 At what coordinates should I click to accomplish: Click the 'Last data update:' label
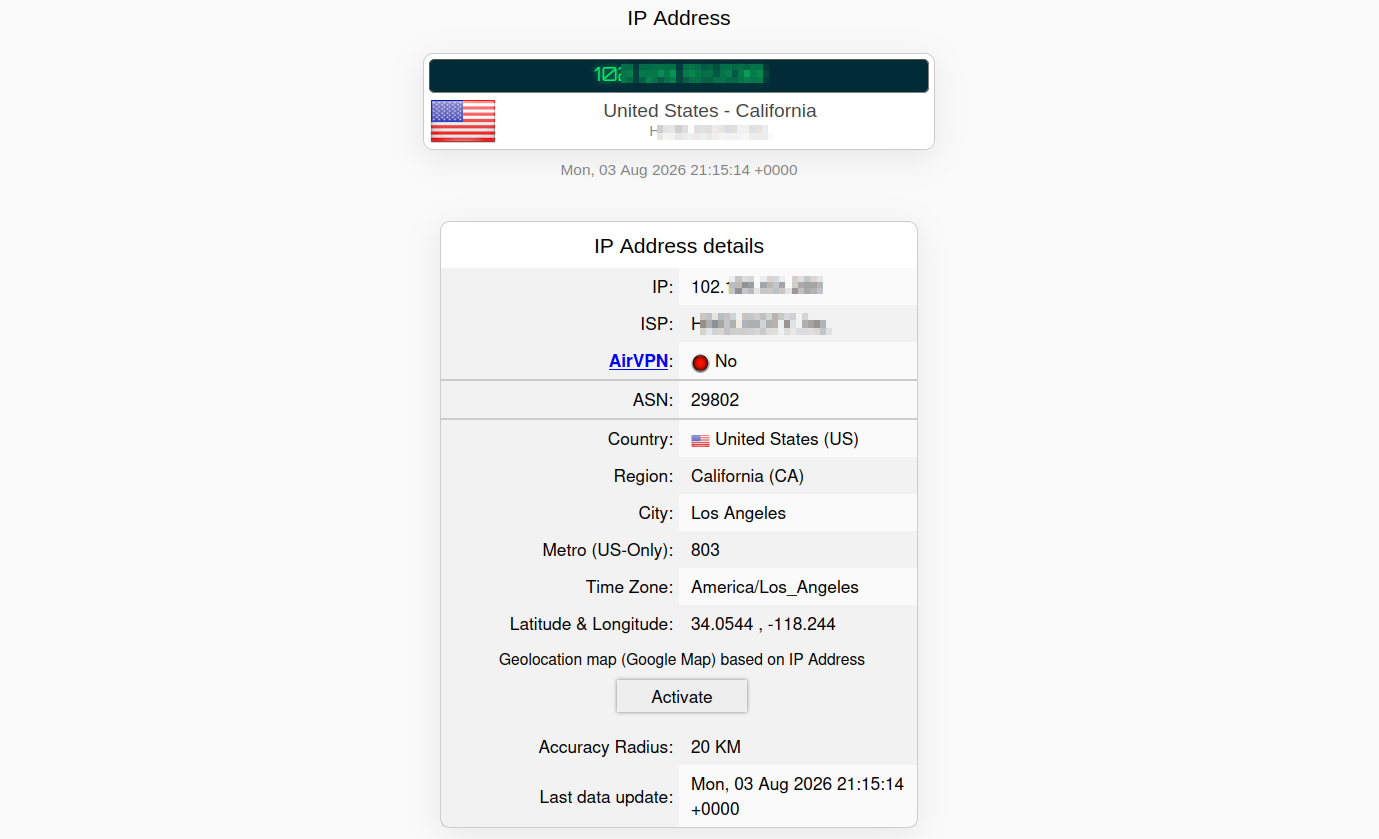(x=607, y=797)
